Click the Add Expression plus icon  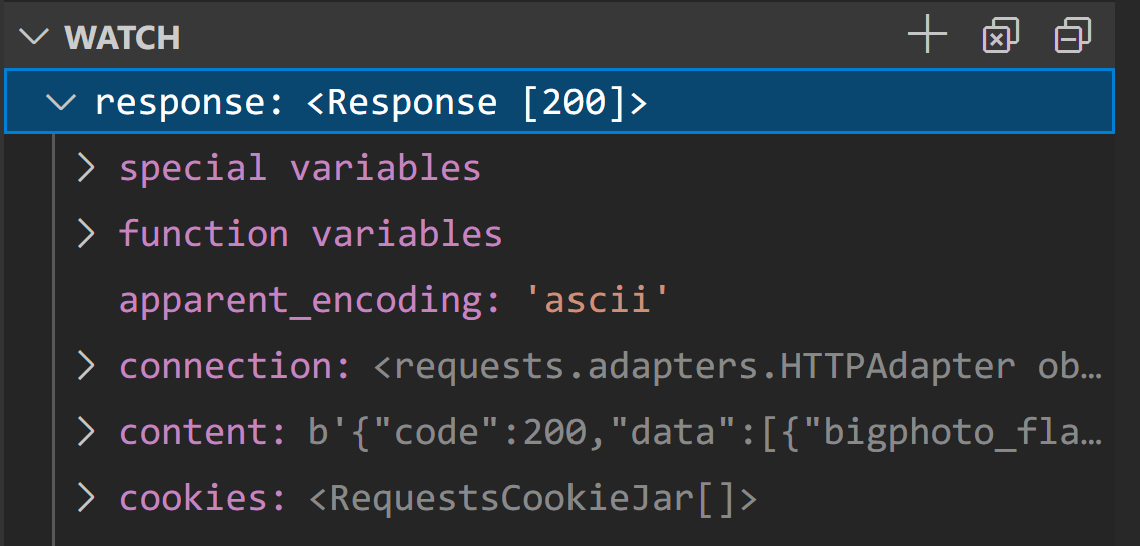927,38
